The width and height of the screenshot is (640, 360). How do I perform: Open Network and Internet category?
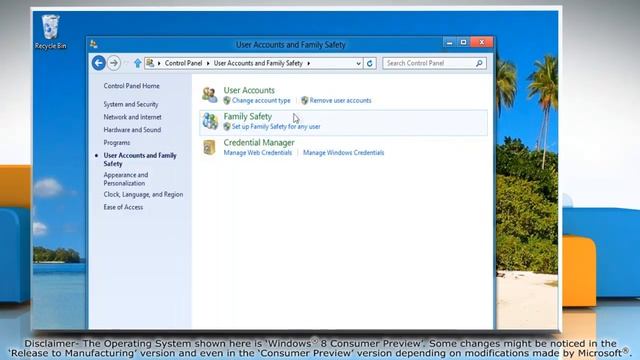tap(132, 117)
